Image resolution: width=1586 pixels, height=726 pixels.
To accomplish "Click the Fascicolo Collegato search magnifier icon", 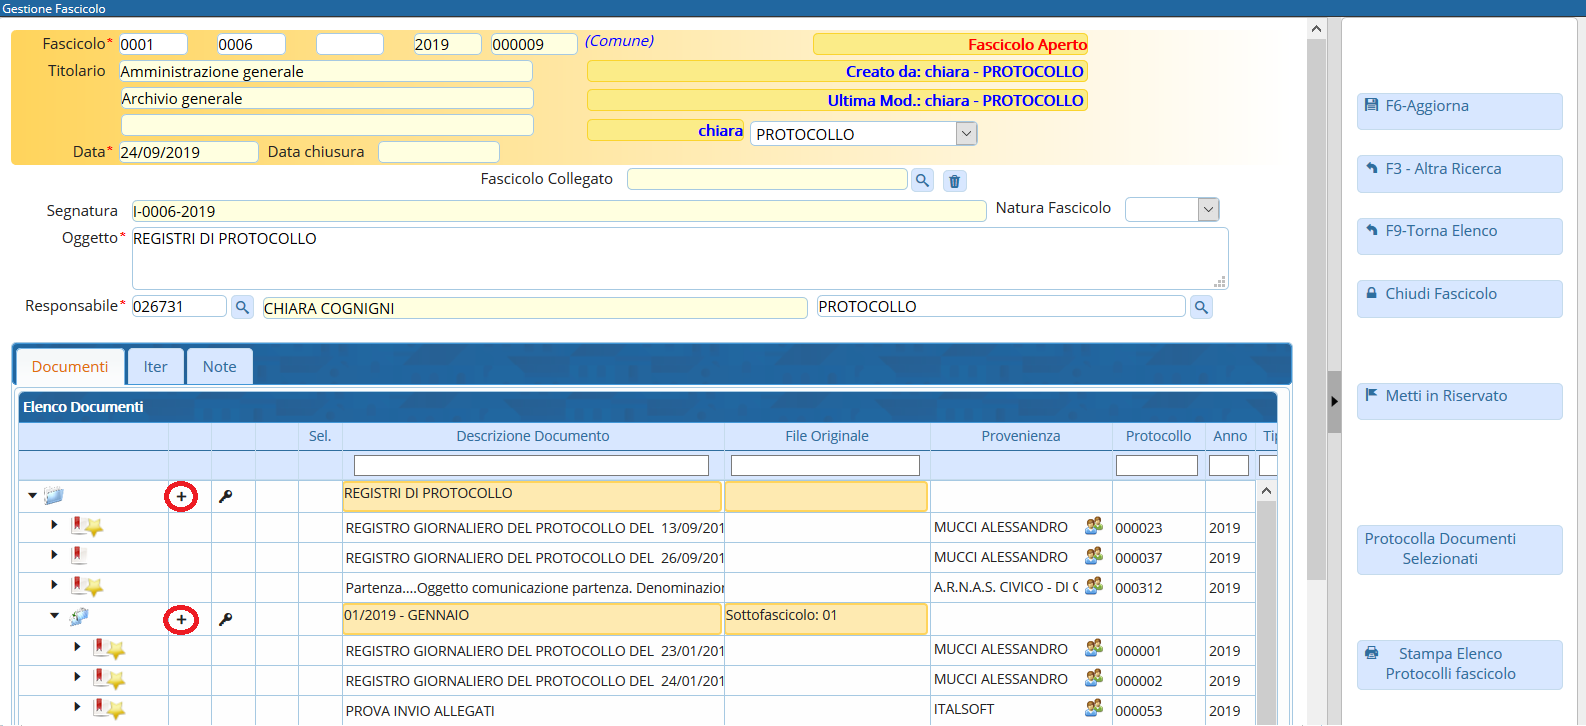I will pyautogui.click(x=922, y=180).
